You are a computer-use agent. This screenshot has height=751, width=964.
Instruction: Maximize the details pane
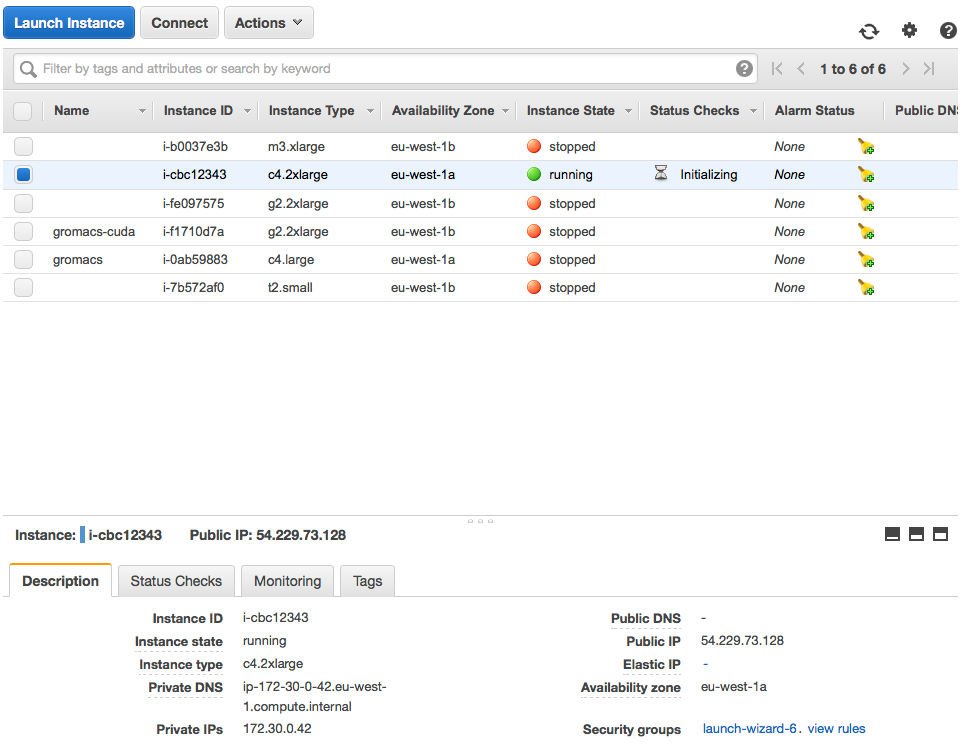pyautogui.click(x=940, y=534)
